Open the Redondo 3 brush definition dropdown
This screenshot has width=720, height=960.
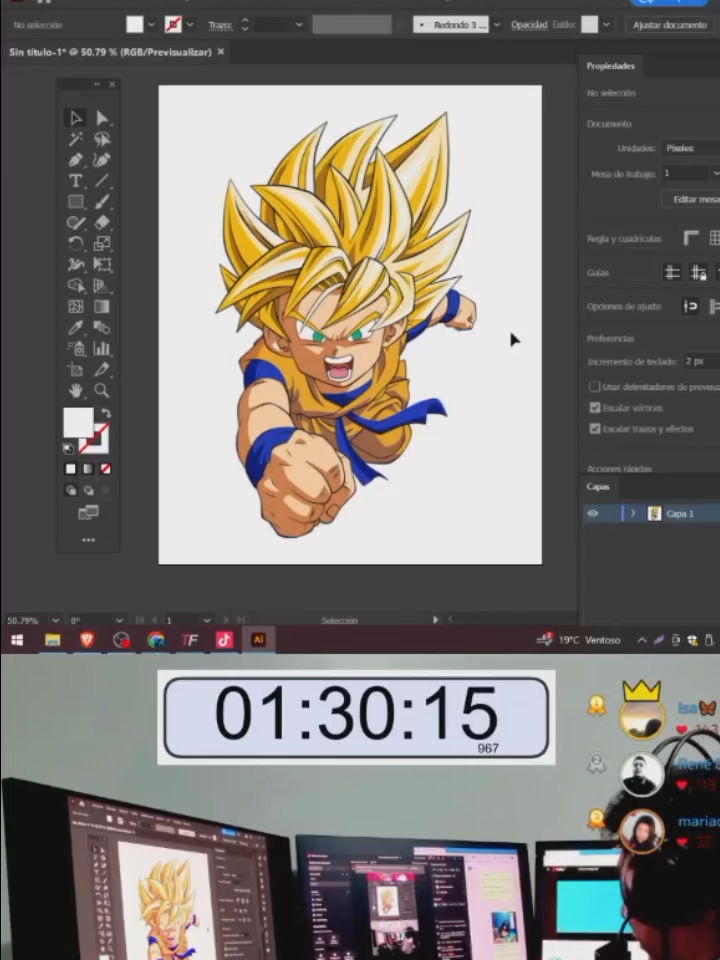497,24
